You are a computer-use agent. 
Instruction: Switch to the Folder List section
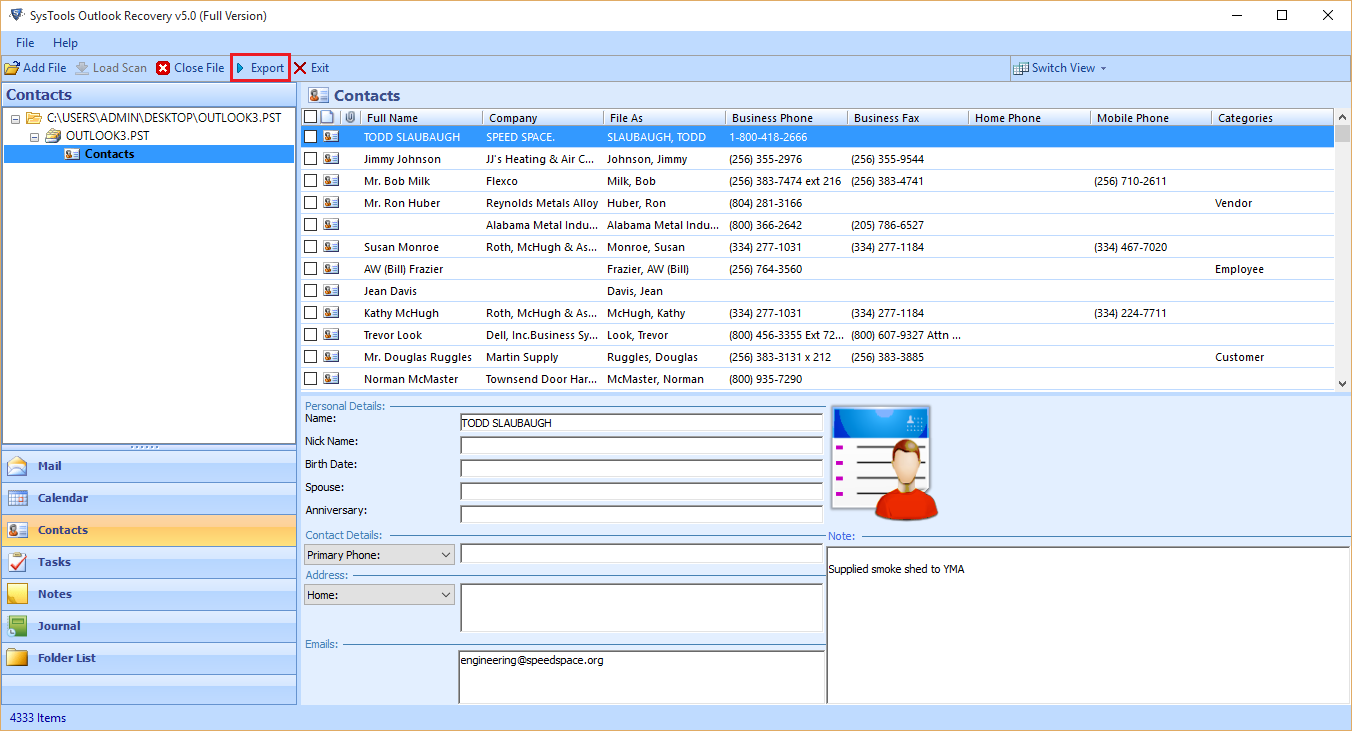point(149,658)
